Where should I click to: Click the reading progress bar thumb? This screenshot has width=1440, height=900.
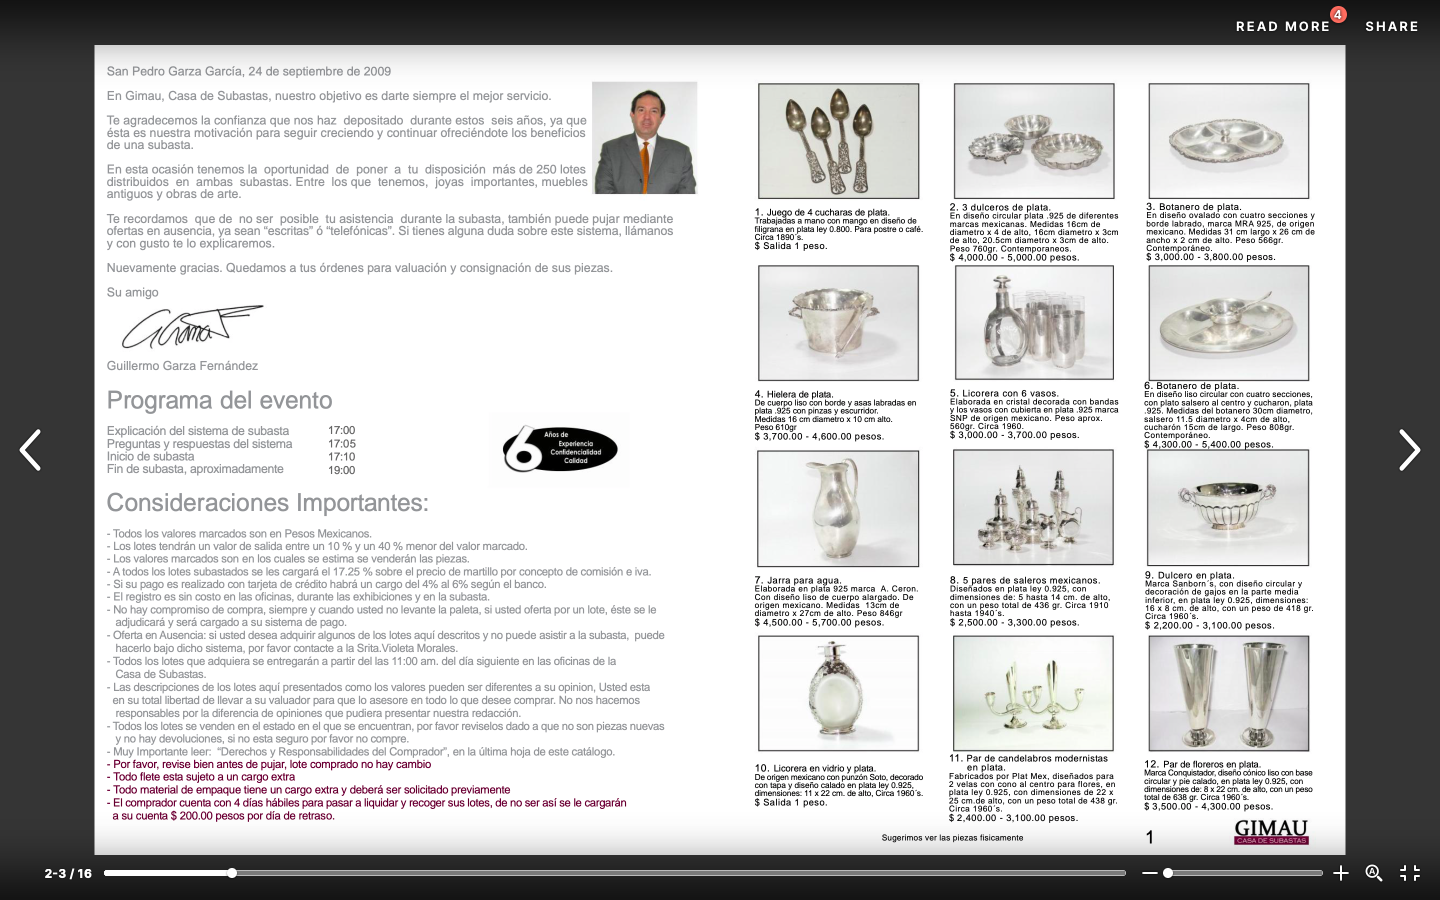point(232,873)
